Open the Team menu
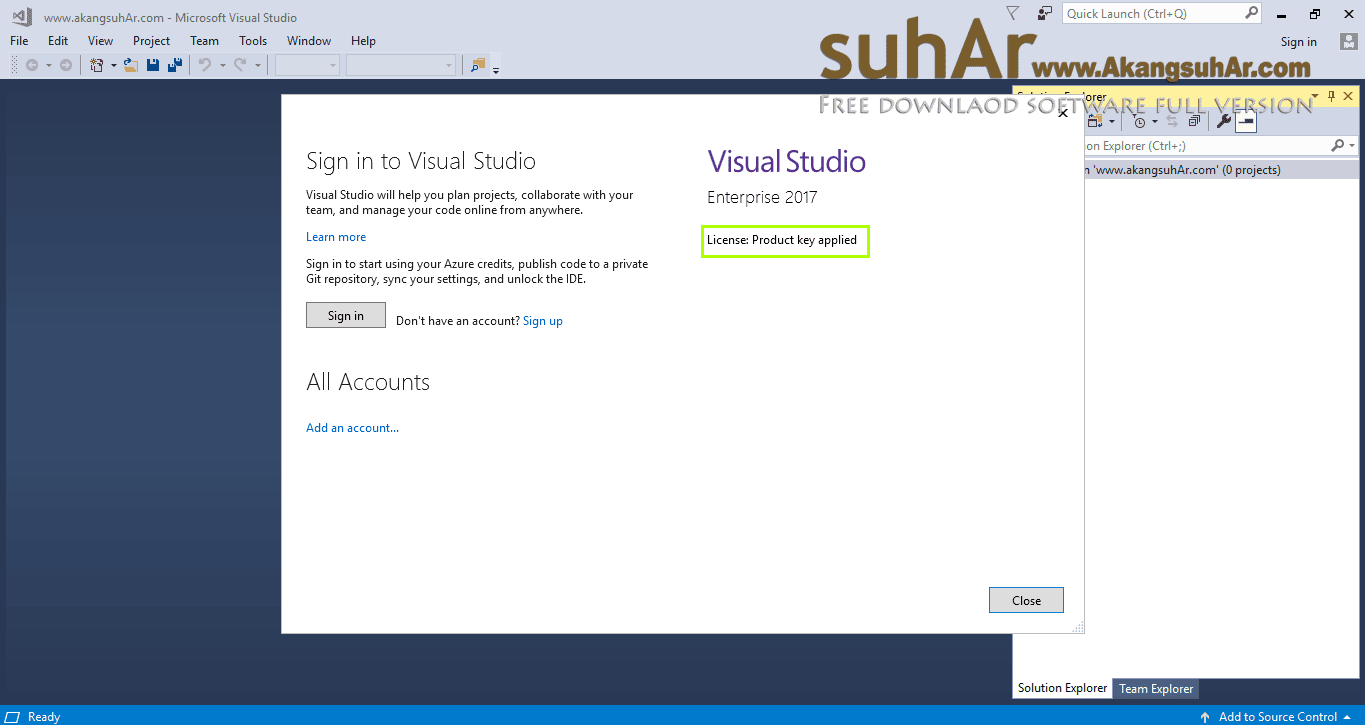This screenshot has height=725, width=1365. pos(204,41)
